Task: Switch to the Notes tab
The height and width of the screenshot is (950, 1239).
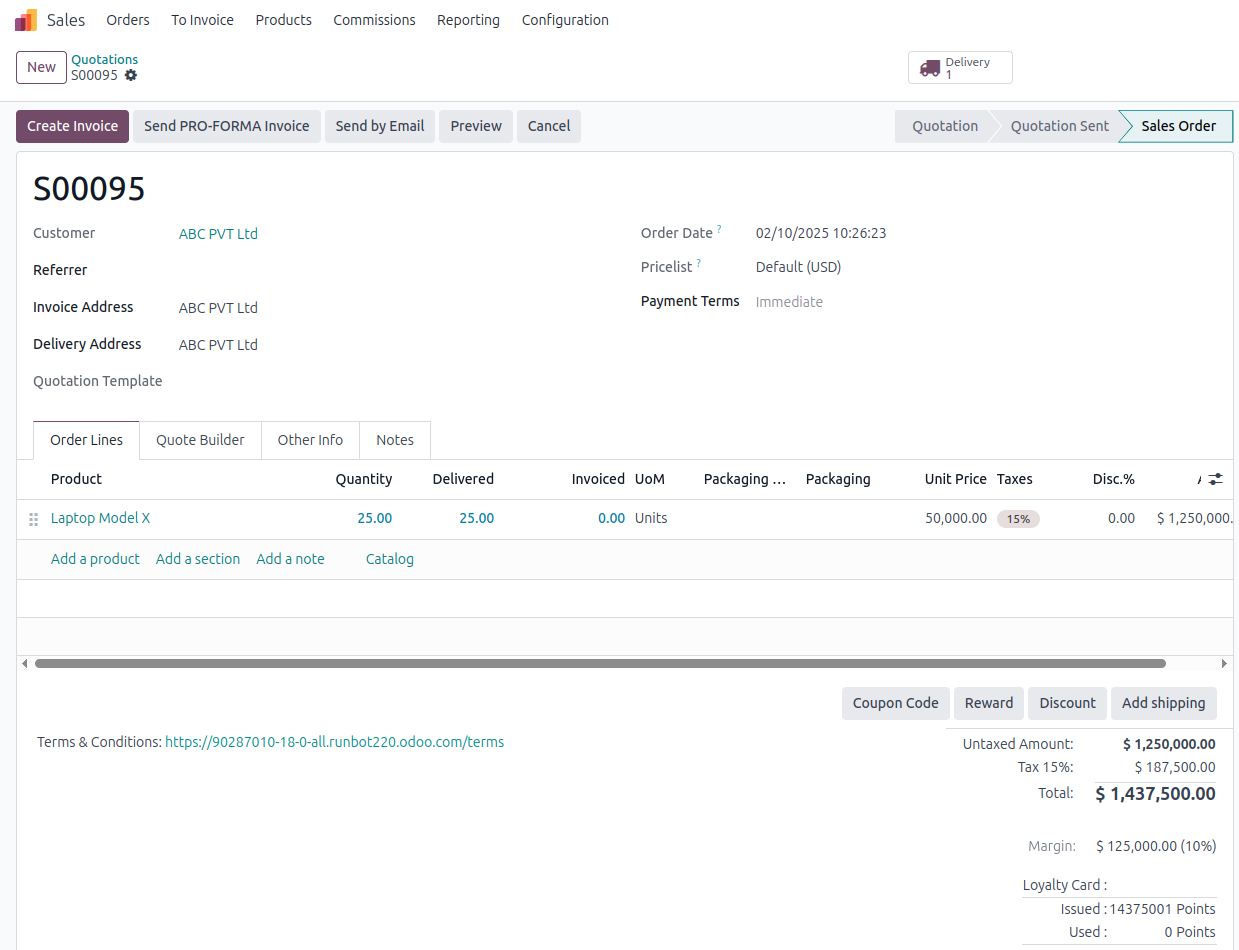Action: pos(394,440)
